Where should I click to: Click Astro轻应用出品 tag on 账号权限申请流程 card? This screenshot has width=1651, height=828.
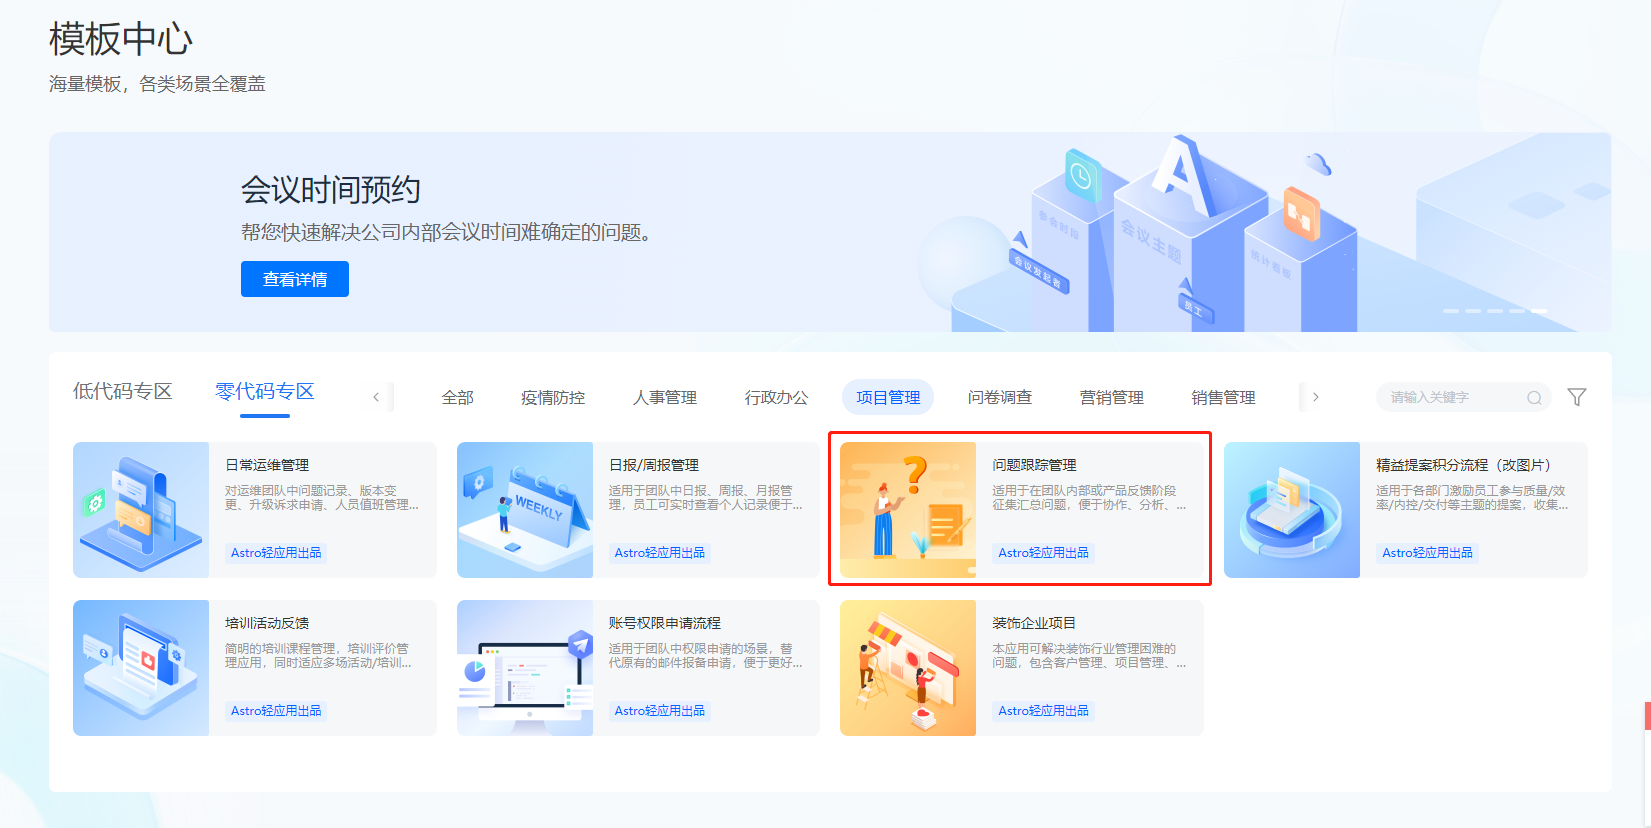tap(660, 711)
